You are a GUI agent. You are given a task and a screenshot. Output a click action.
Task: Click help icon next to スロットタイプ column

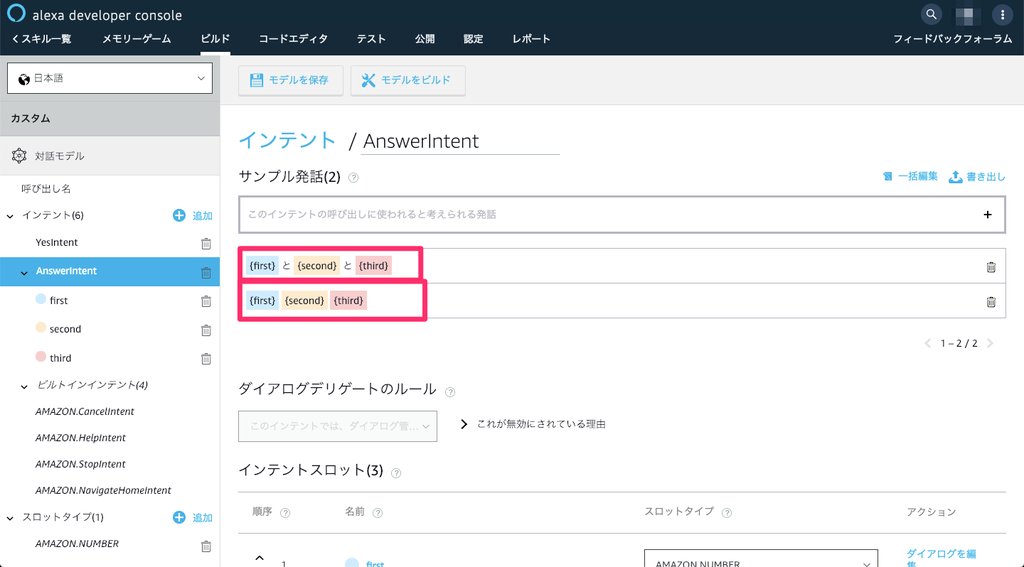(727, 513)
